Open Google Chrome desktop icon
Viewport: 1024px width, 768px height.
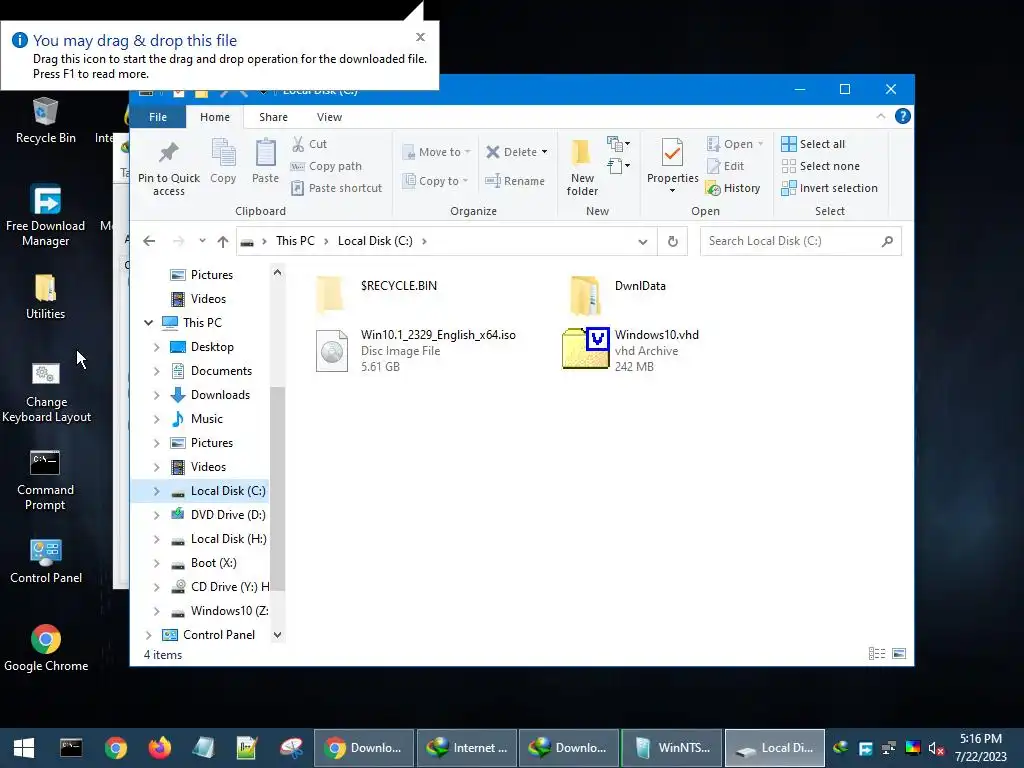pyautogui.click(x=46, y=648)
